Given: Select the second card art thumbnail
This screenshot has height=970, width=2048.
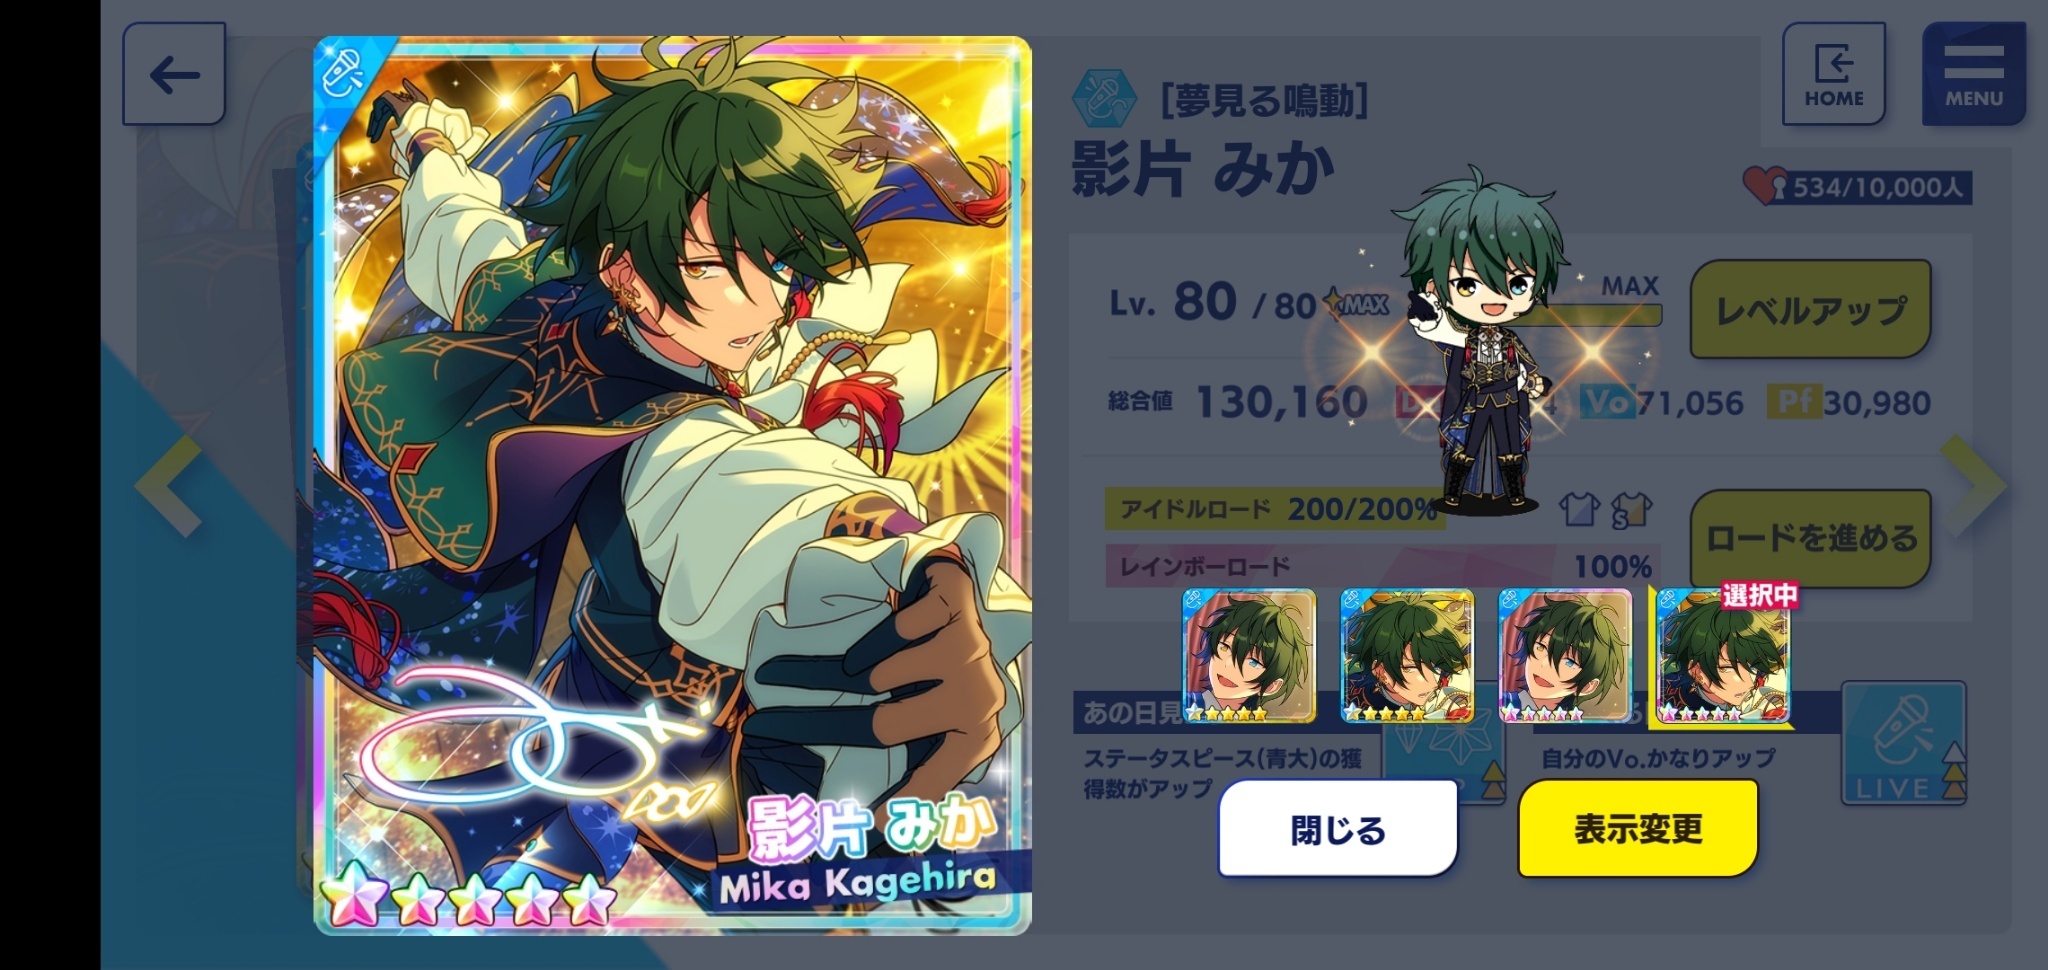Looking at the screenshot, I should 1407,656.
